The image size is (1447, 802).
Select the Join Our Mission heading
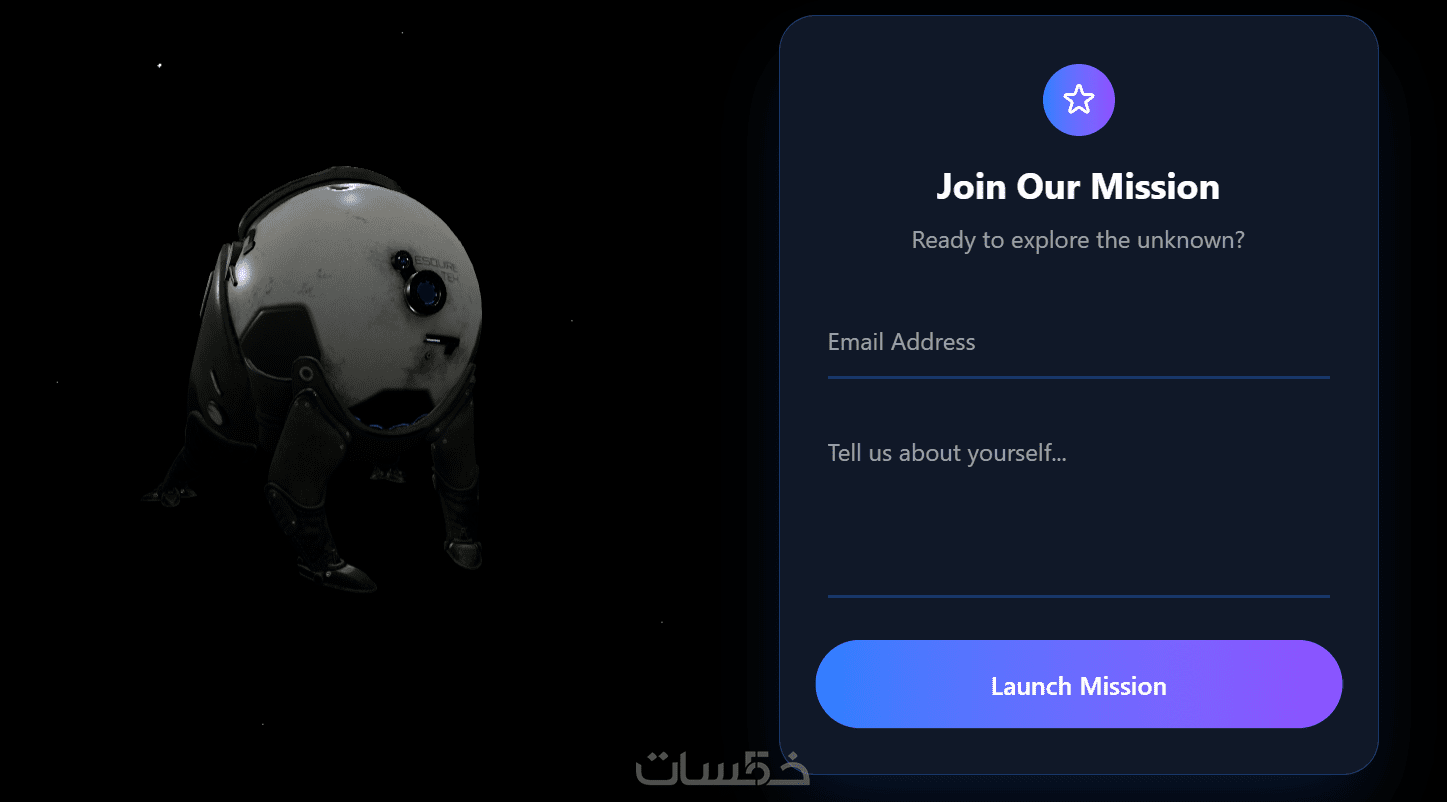[x=1078, y=187]
